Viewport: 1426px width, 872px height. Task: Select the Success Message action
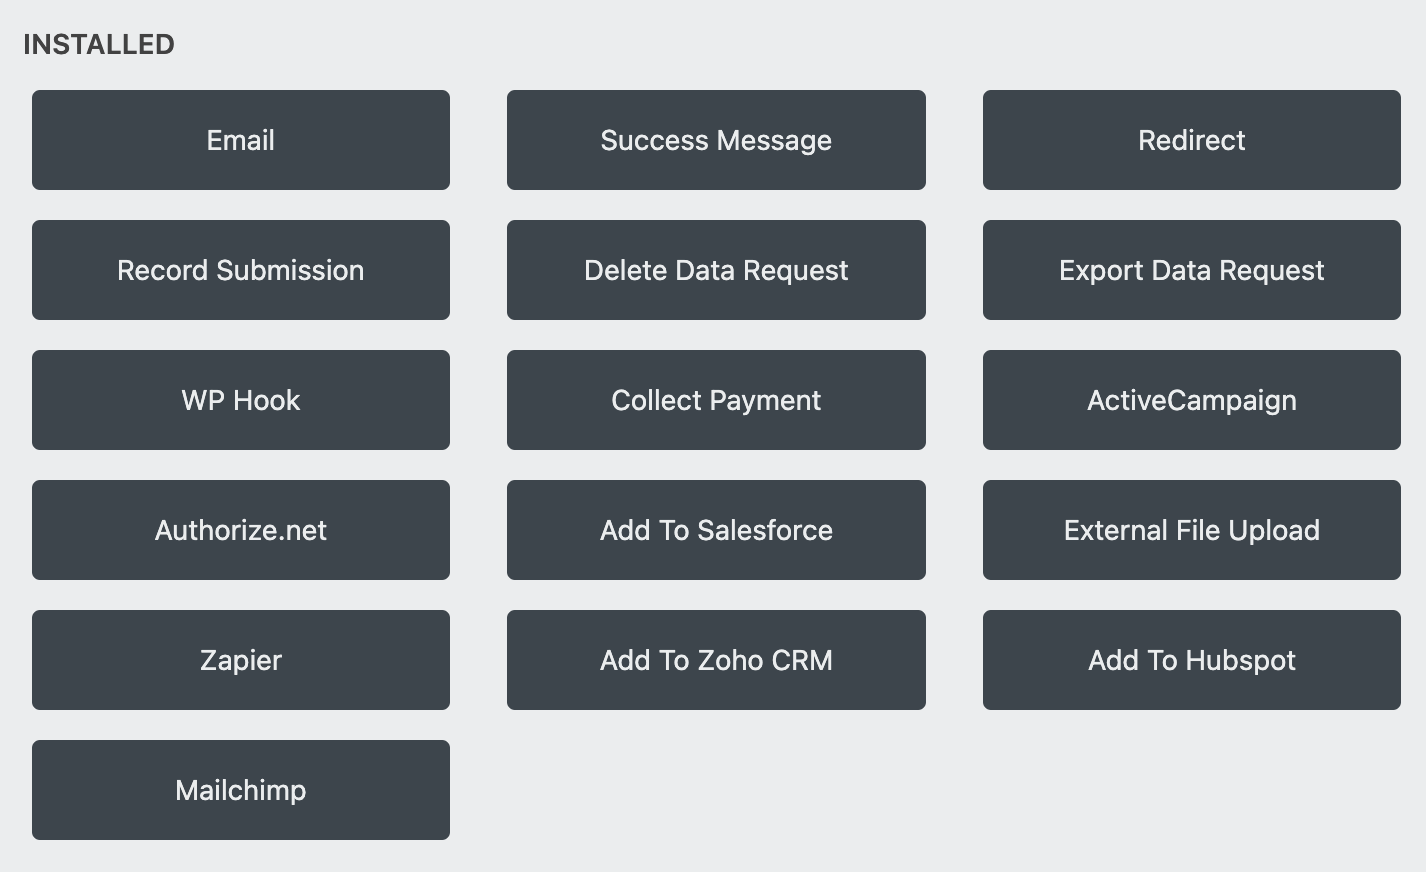click(716, 140)
